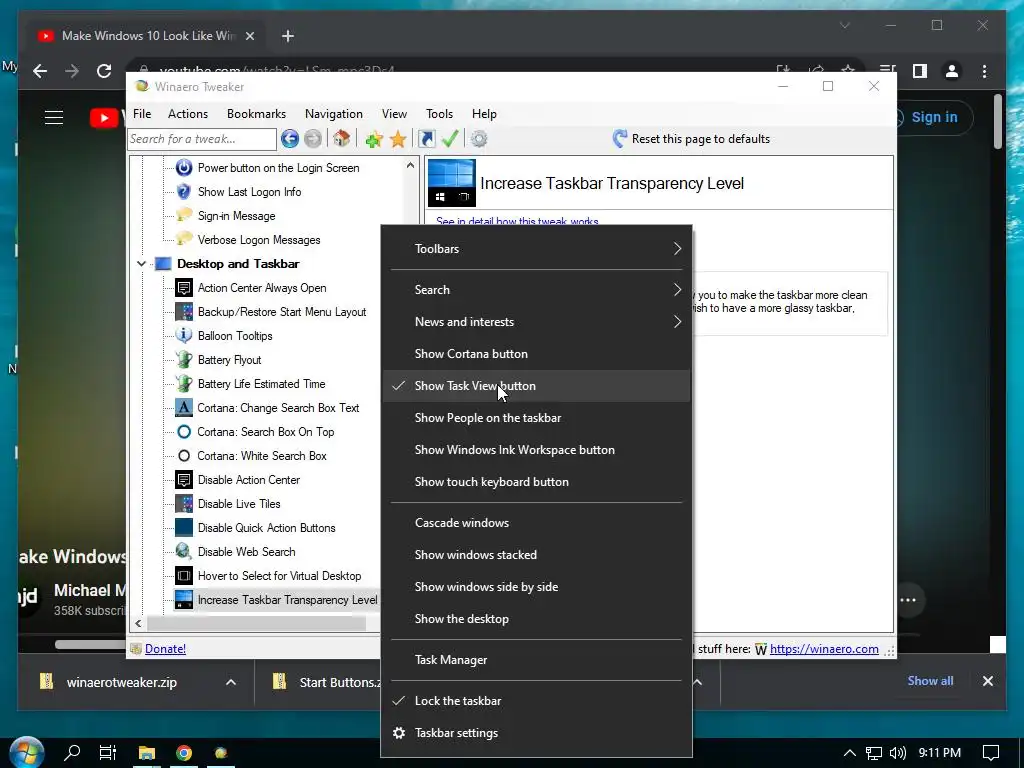Open taskbar search magnifier icon
This screenshot has width=1024, height=768.
(x=72, y=752)
